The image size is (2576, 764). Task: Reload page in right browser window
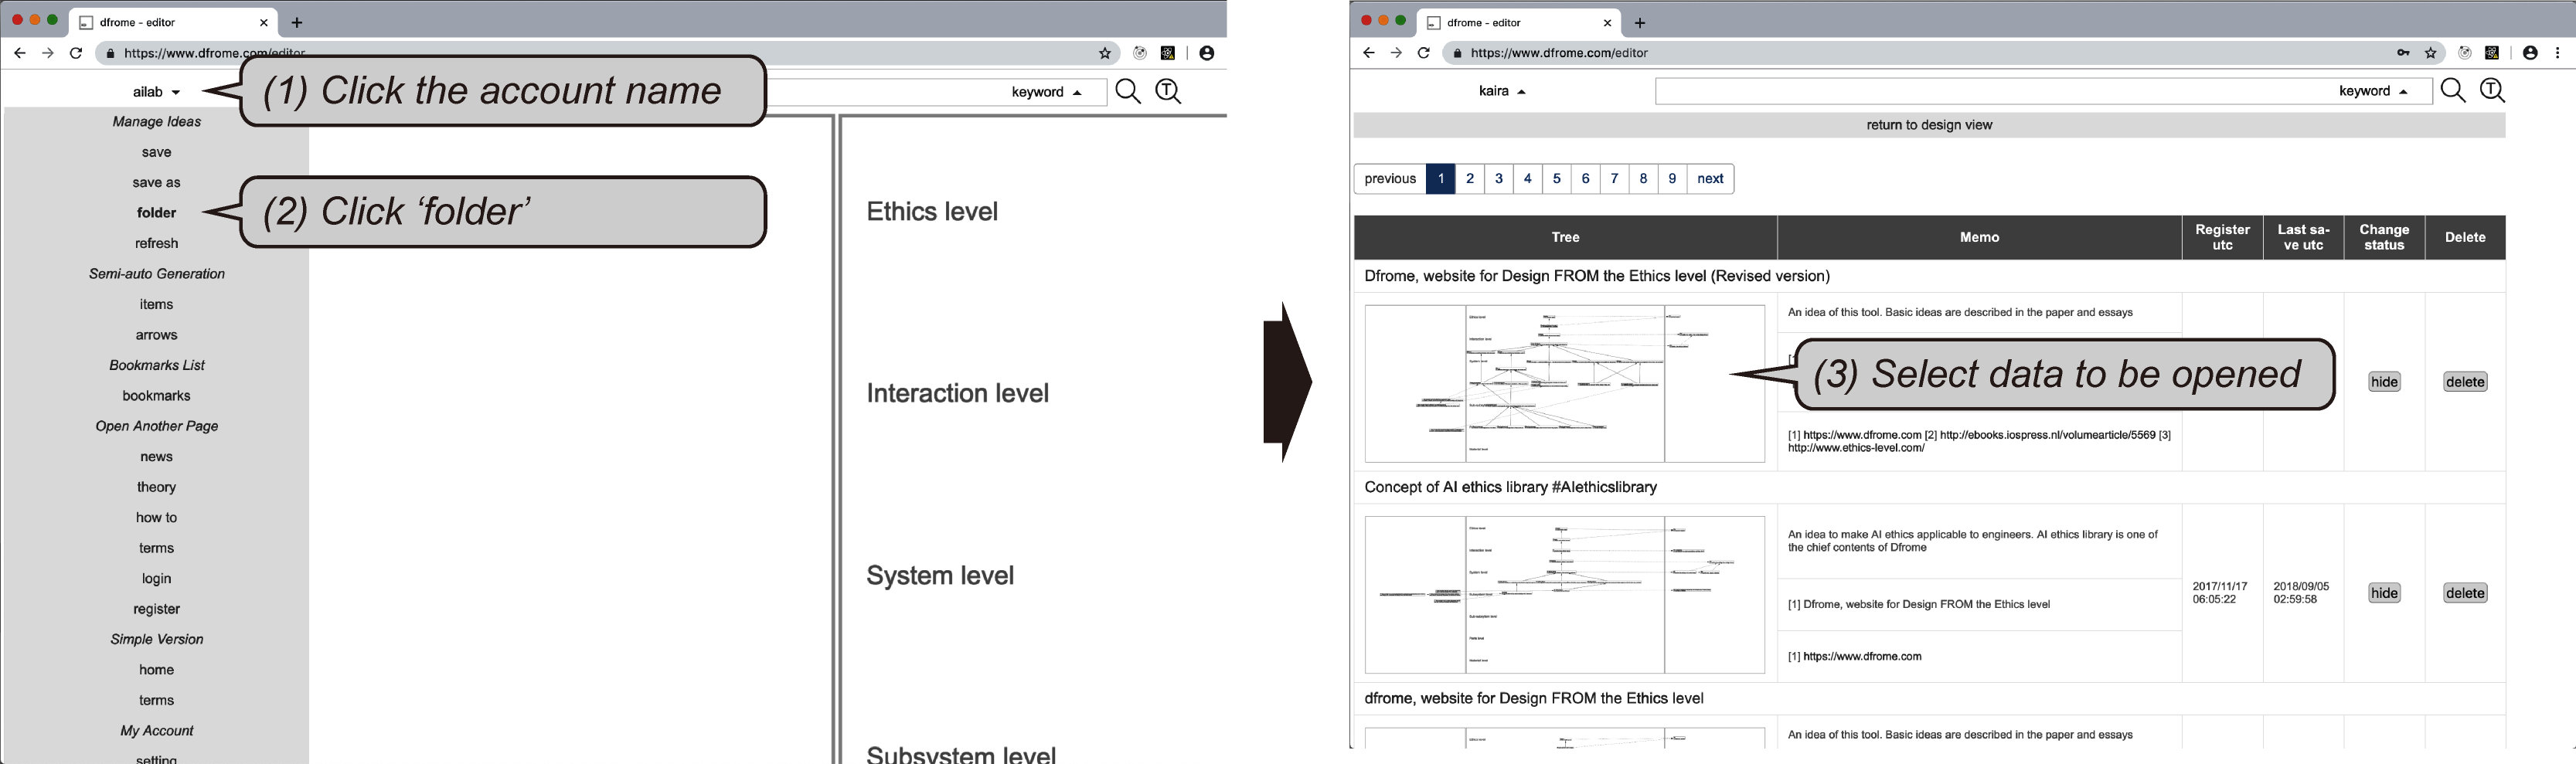(x=1424, y=53)
